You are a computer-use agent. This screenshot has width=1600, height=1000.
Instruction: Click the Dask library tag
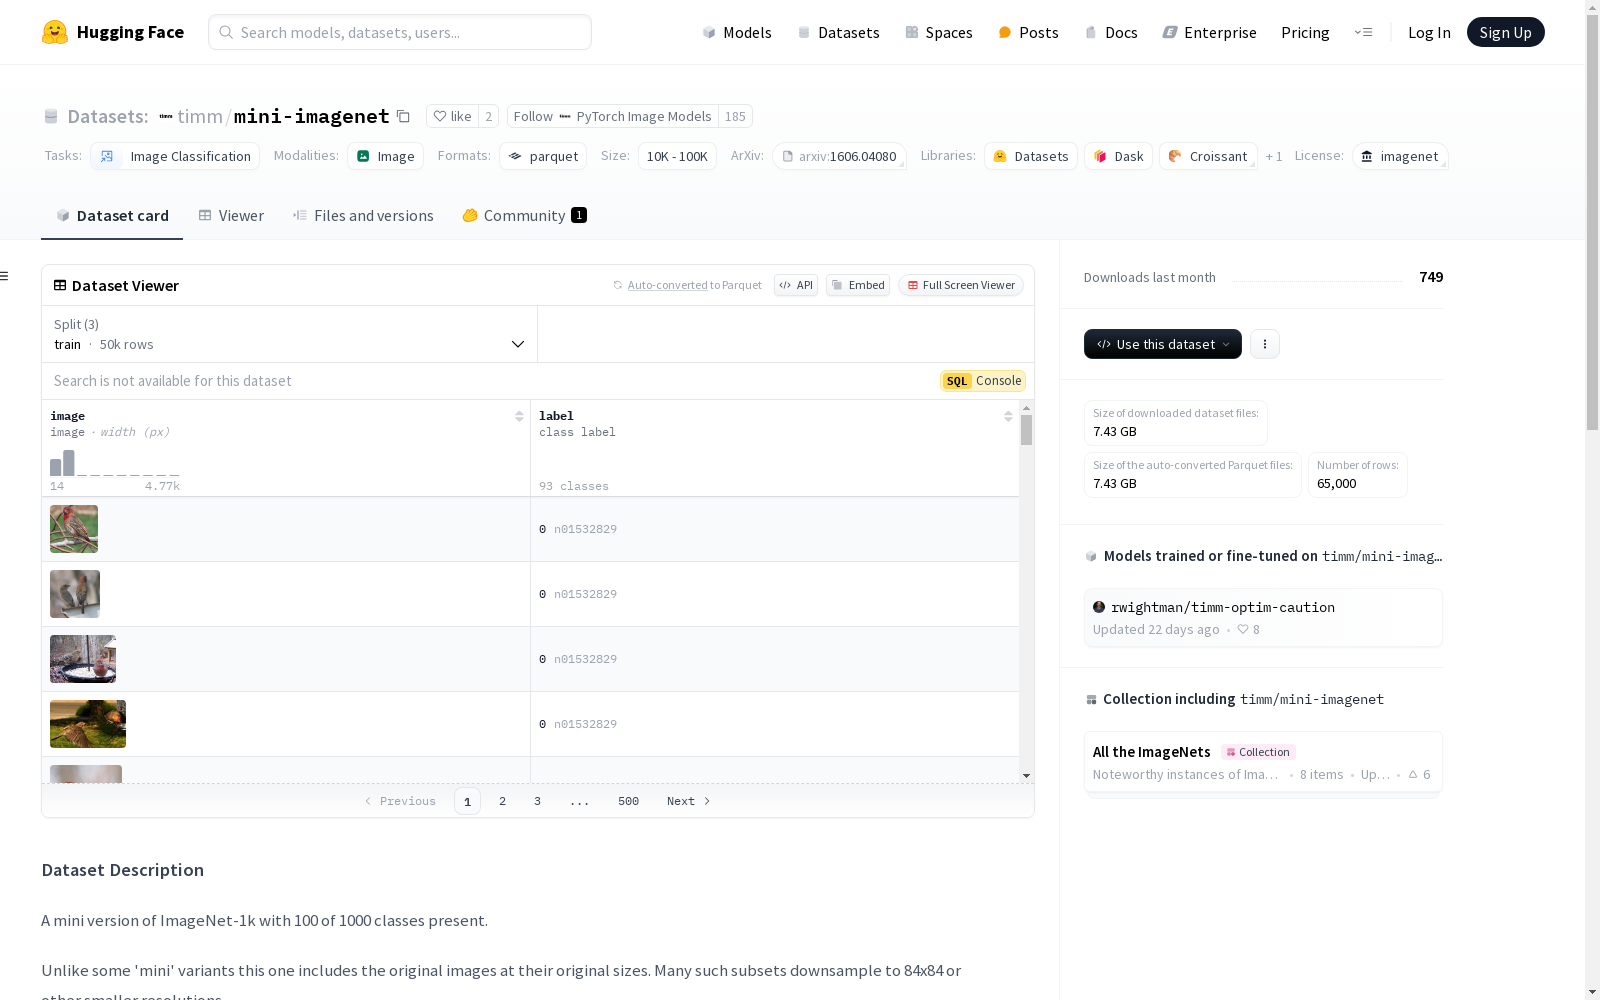pos(1118,156)
